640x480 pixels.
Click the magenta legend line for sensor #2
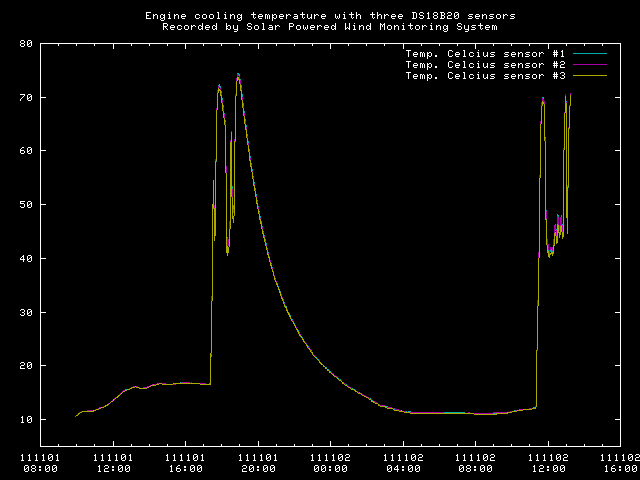(588, 64)
